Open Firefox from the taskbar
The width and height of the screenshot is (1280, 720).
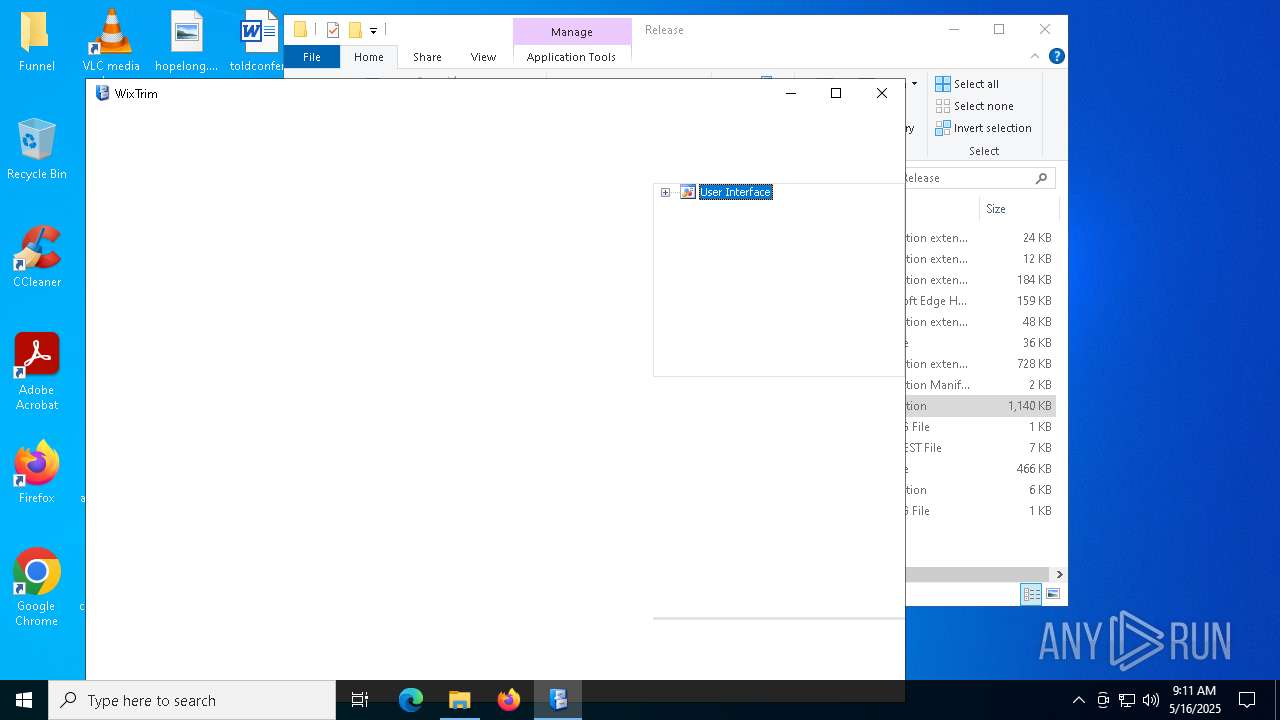tap(509, 700)
